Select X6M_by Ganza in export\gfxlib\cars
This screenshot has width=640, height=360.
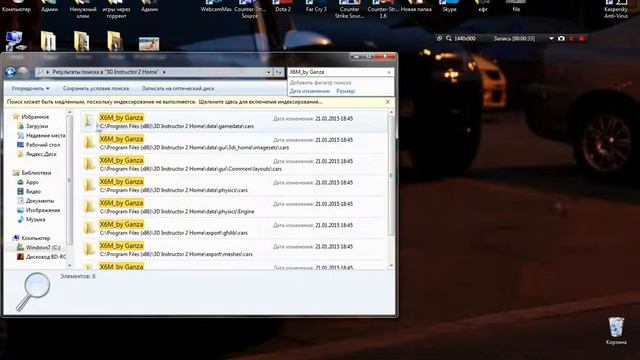point(233,228)
